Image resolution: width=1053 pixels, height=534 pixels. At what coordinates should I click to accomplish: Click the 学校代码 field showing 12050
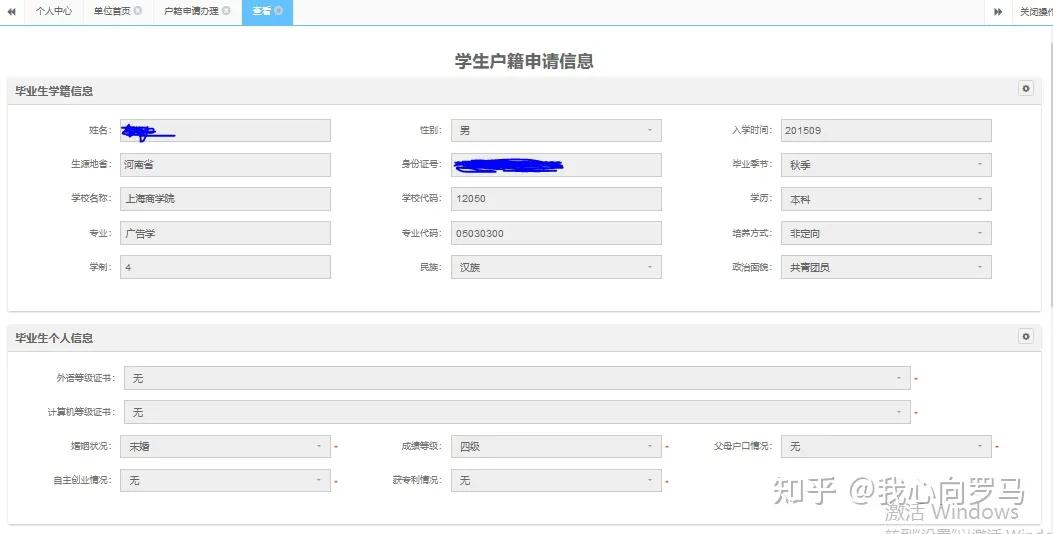pos(556,199)
